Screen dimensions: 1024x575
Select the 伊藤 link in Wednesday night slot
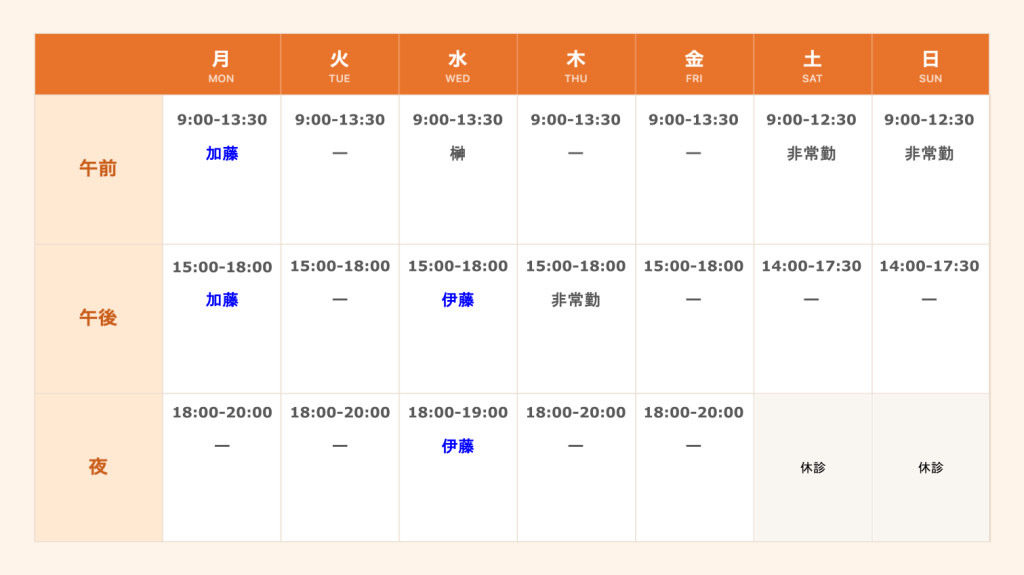(458, 446)
